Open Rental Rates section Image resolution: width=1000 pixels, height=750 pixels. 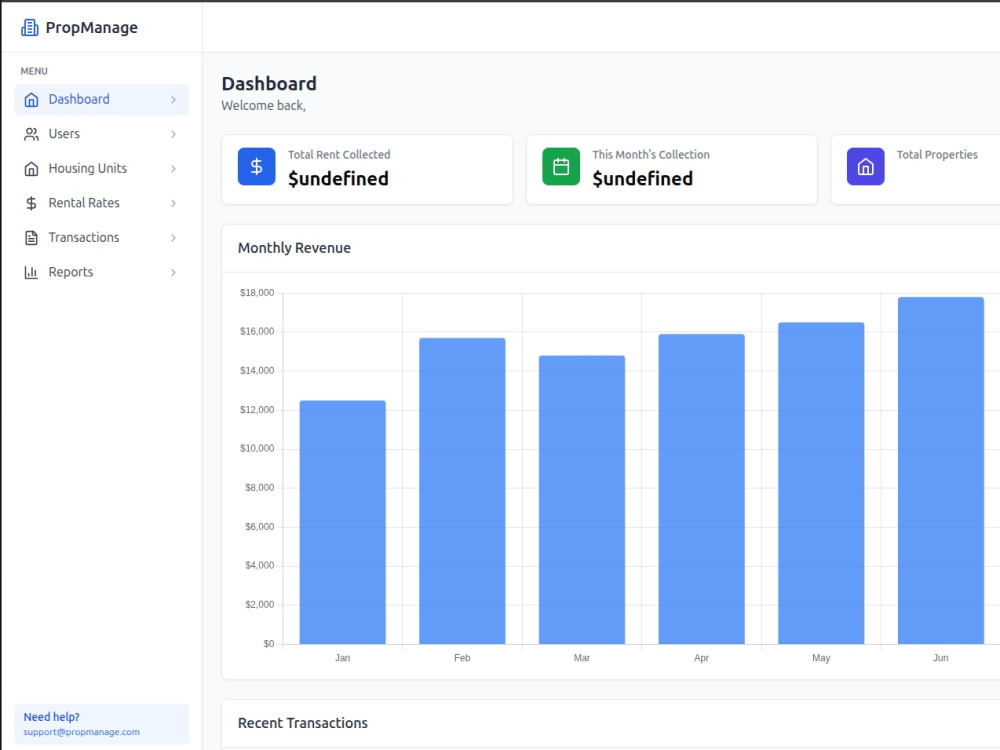pos(101,203)
